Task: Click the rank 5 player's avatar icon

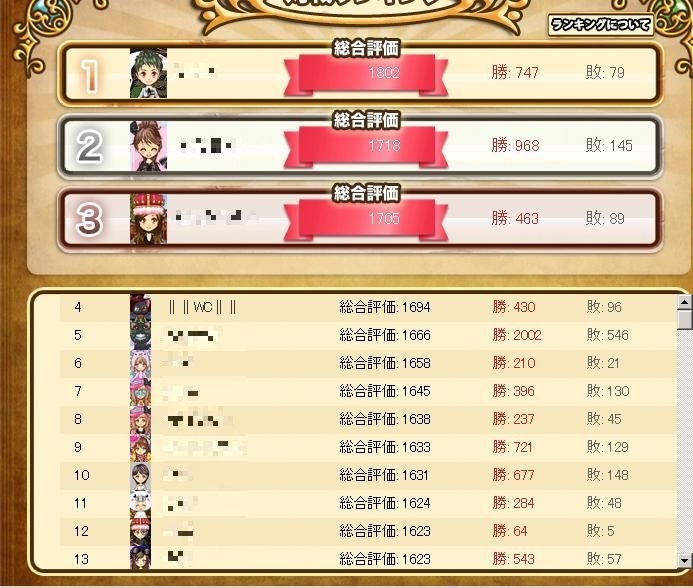Action: 141,335
